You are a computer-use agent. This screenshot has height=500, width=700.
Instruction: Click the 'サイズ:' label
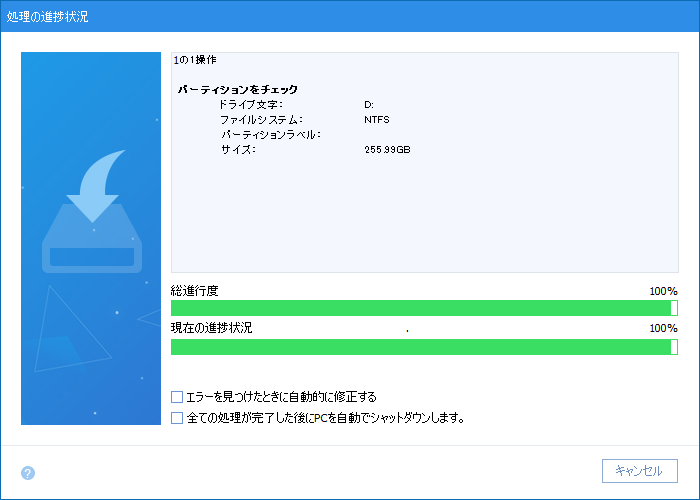pos(238,150)
